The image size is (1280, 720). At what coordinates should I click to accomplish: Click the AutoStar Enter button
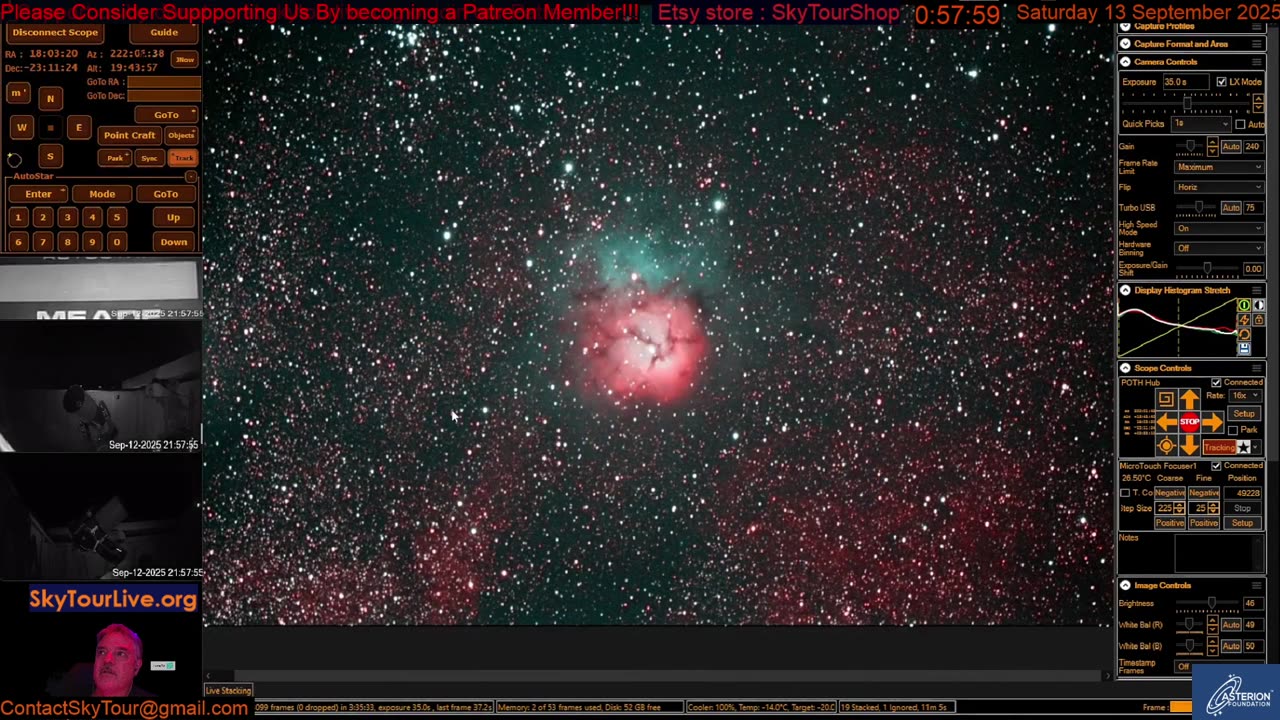click(x=38, y=194)
